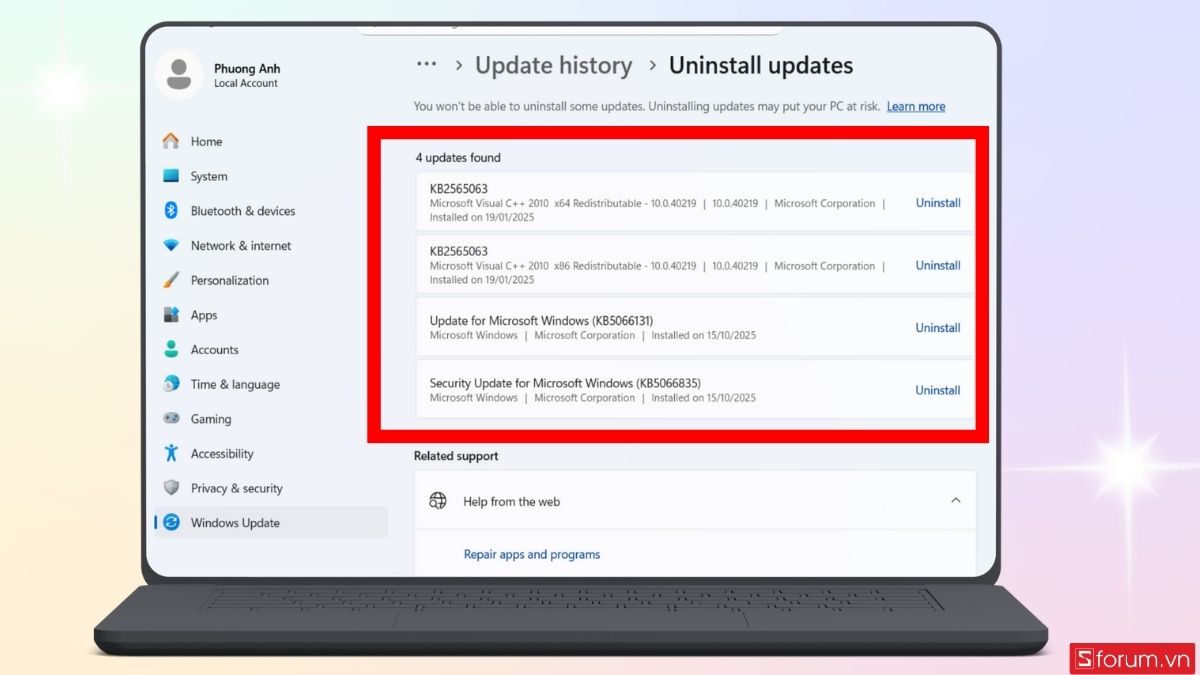Click the Apps grid icon
Viewport: 1200px width, 675px height.
171,315
